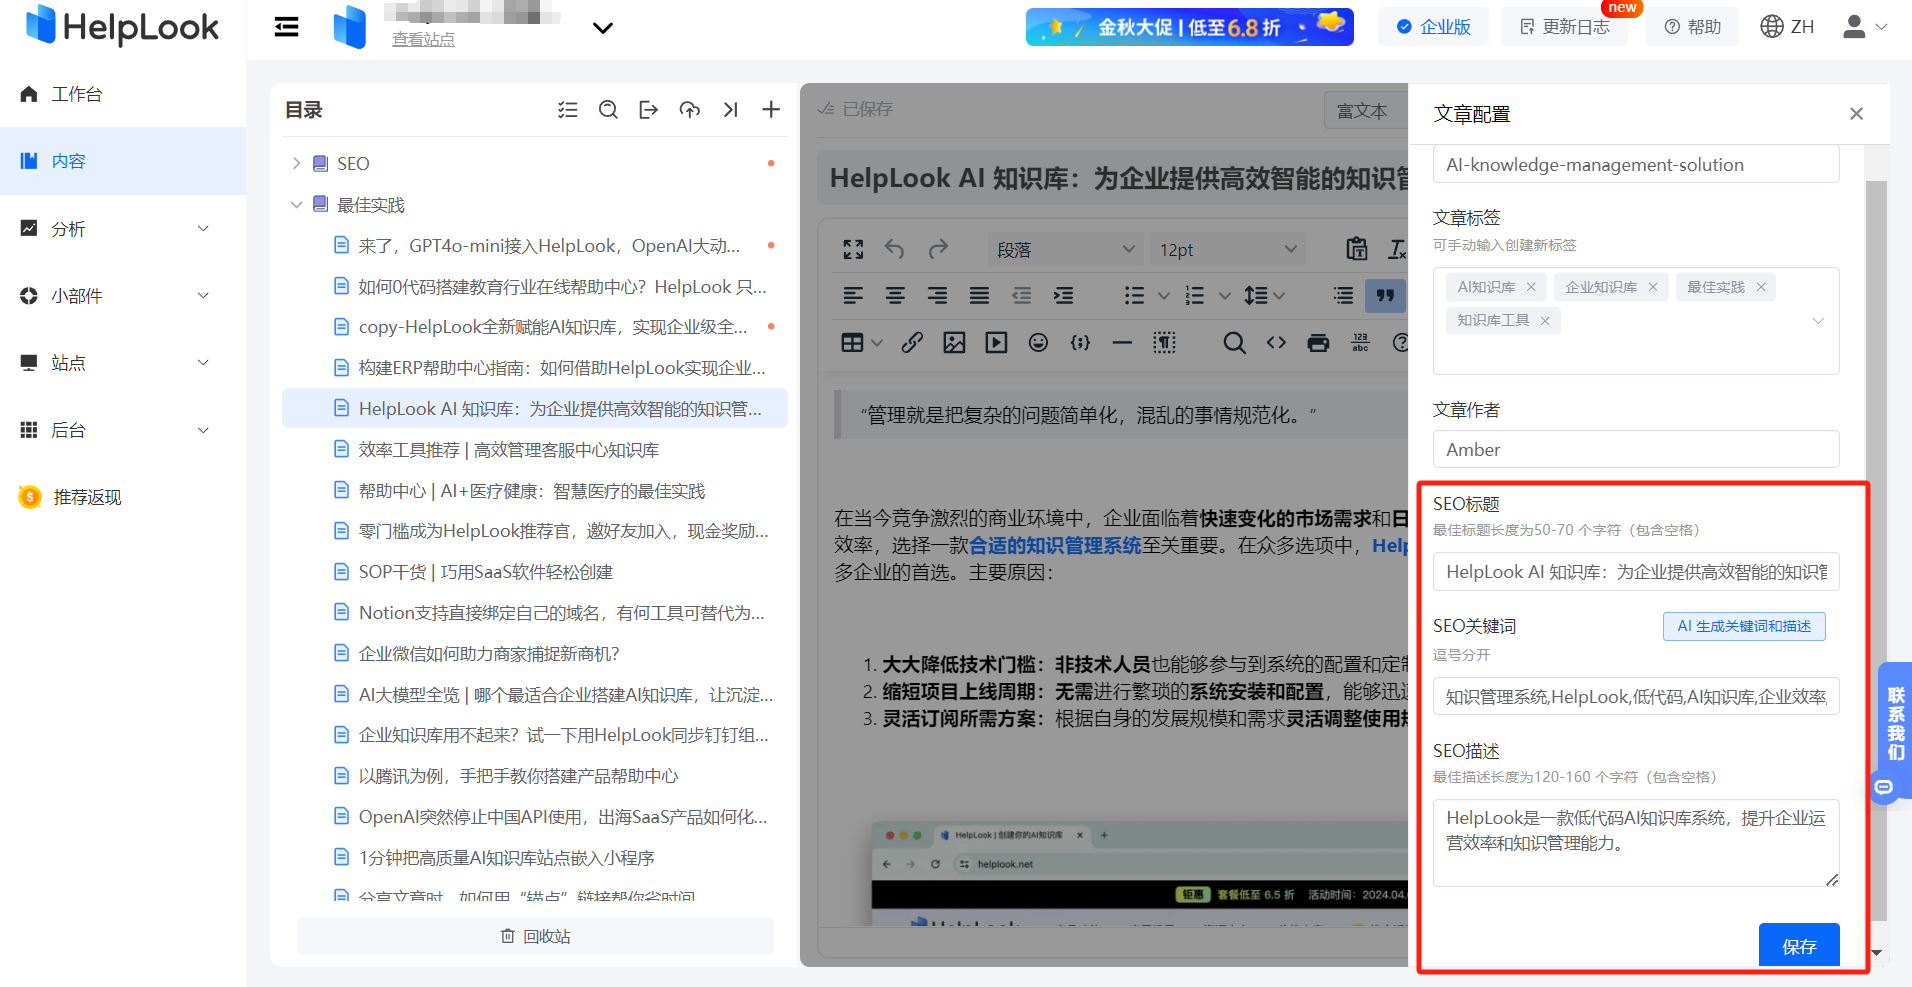
Task: Click the 查看站点 link
Action: click(x=423, y=39)
